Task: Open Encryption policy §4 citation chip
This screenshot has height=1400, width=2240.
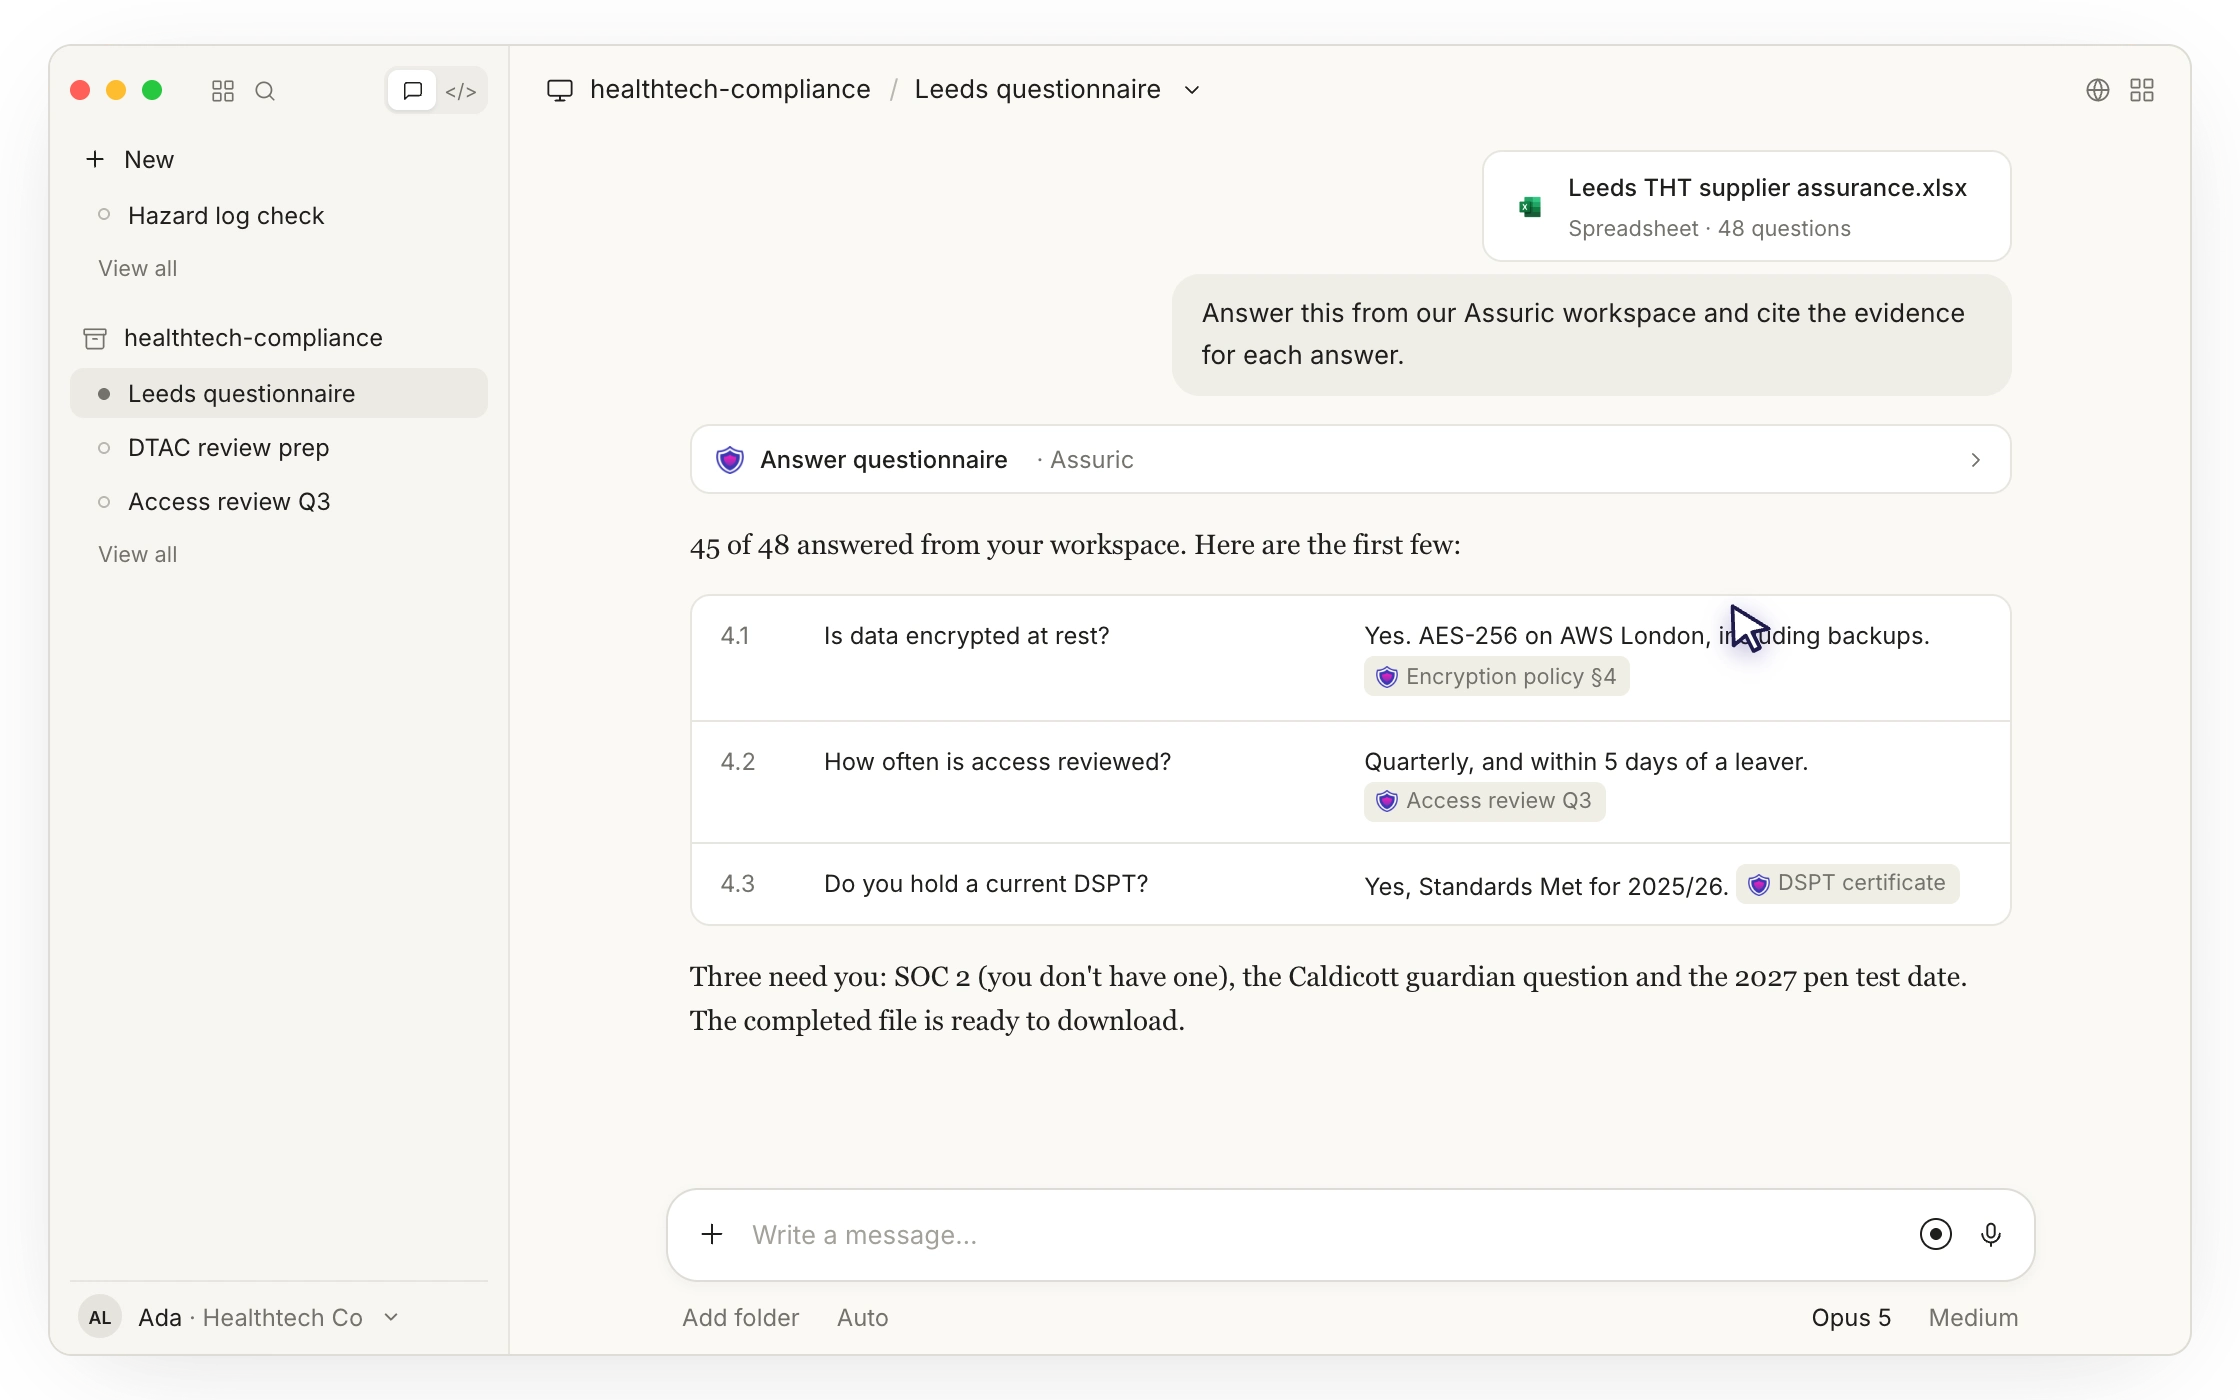Action: [x=1497, y=677]
